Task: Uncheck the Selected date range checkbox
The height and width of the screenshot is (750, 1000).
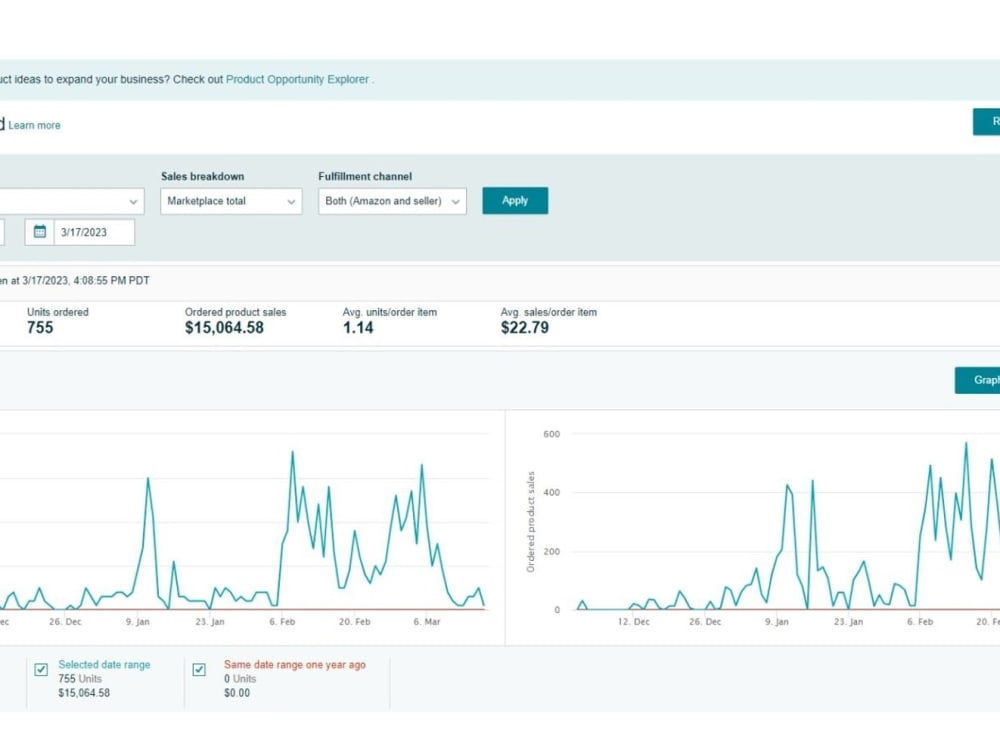Action: pyautogui.click(x=41, y=669)
